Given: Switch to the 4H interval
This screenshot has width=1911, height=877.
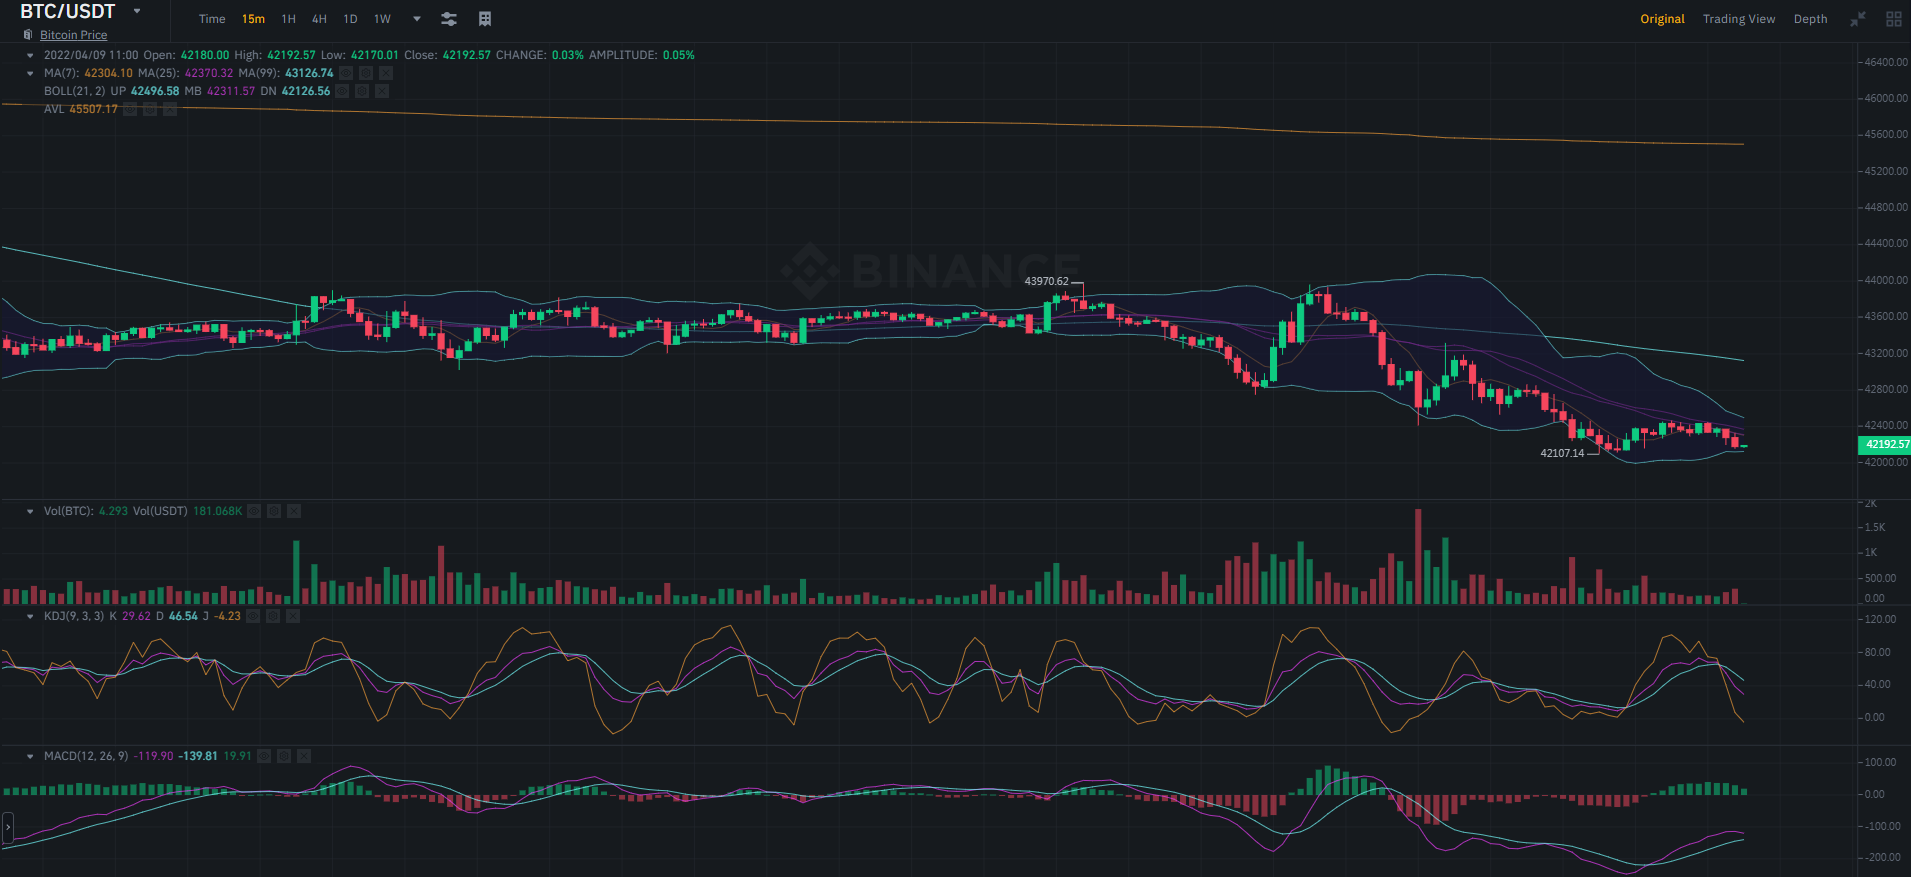Looking at the screenshot, I should (x=319, y=19).
